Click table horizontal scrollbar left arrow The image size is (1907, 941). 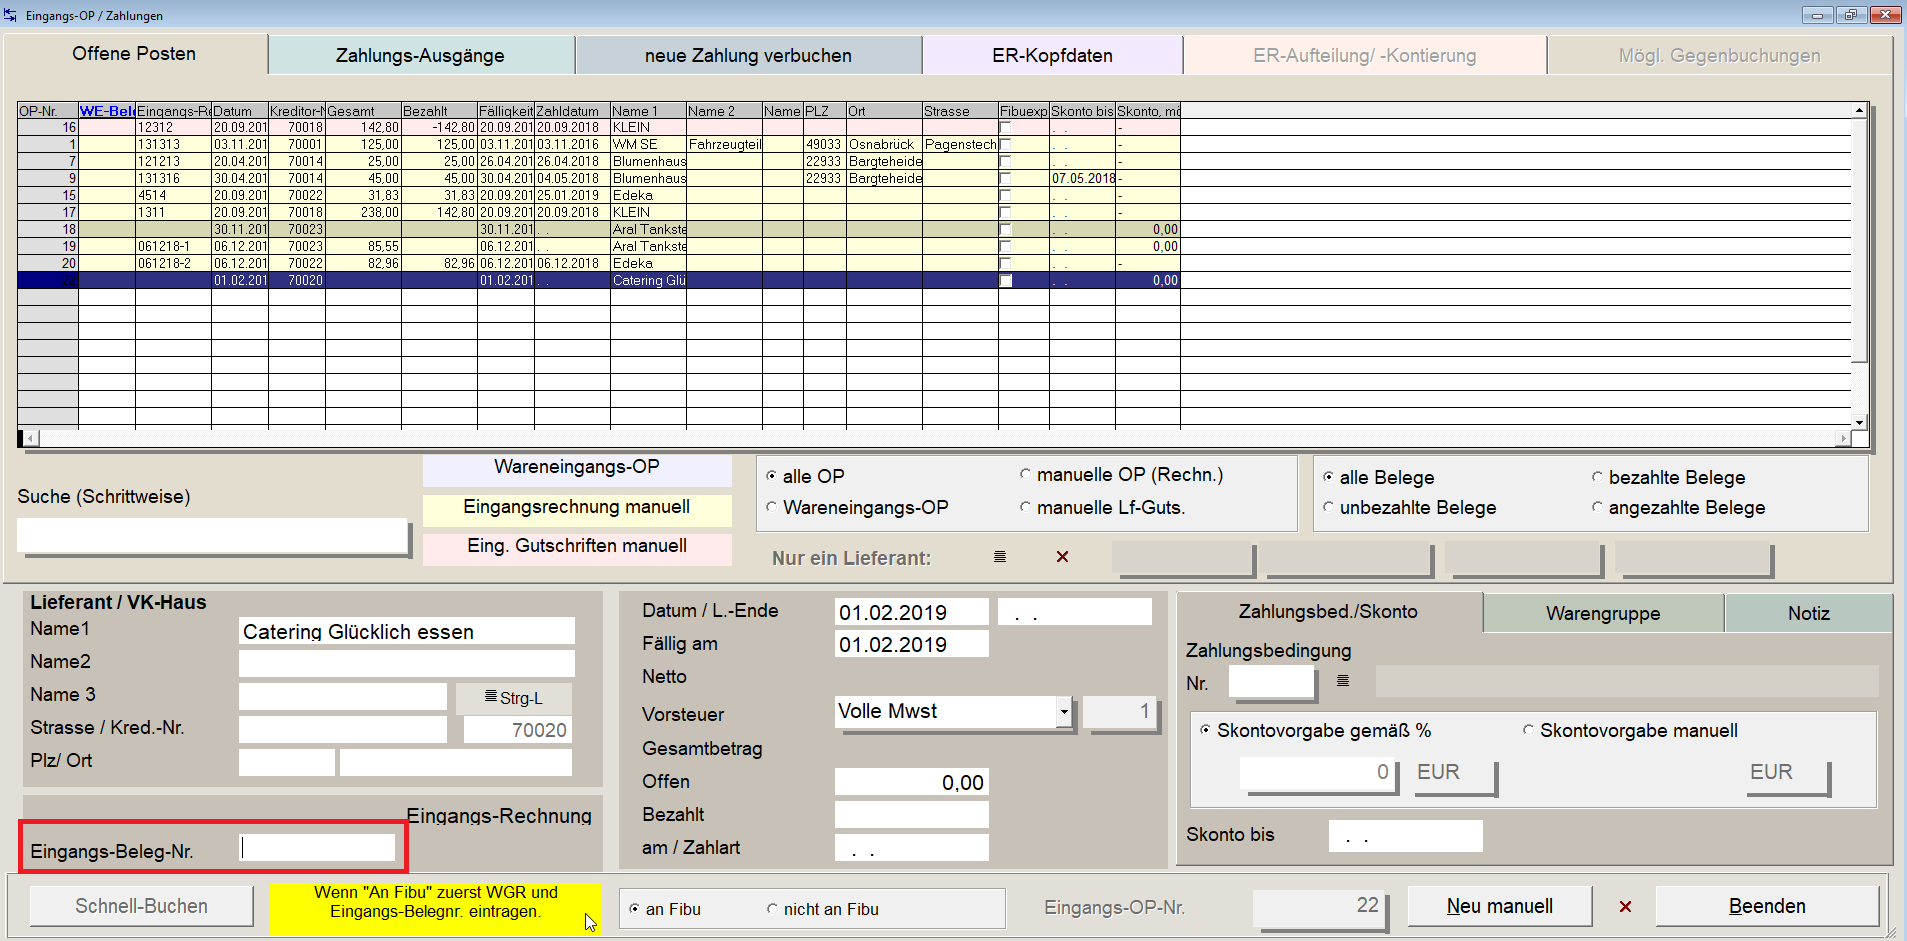pyautogui.click(x=31, y=438)
